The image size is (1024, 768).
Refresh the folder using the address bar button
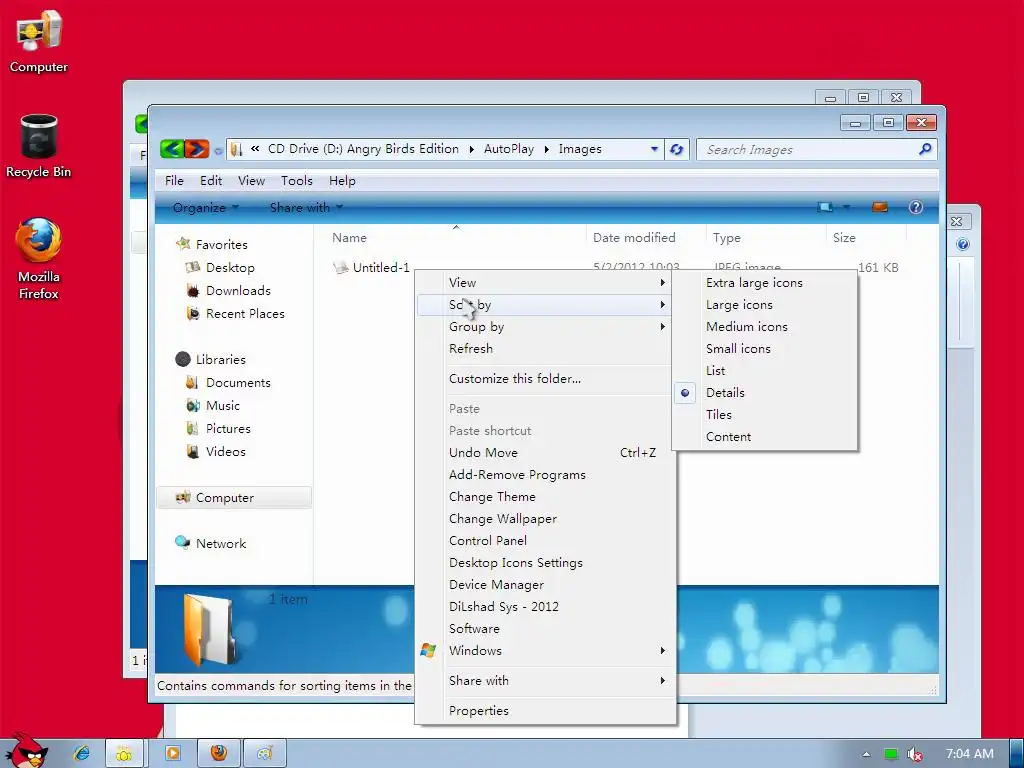[677, 150]
